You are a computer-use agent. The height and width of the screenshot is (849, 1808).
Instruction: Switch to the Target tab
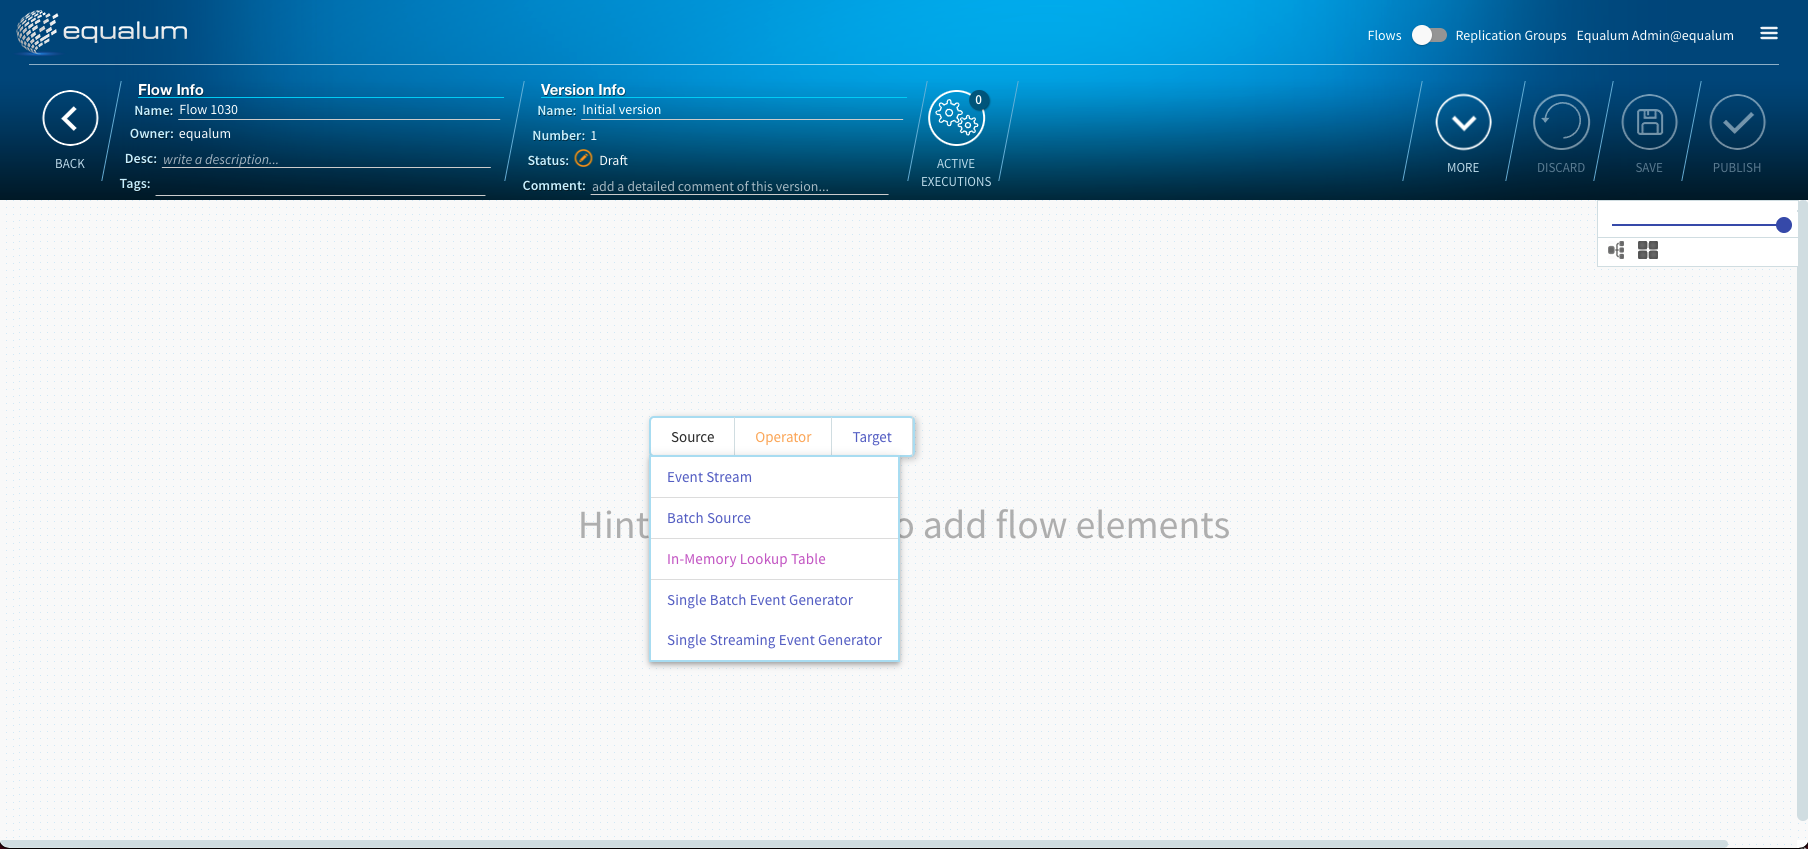872,437
